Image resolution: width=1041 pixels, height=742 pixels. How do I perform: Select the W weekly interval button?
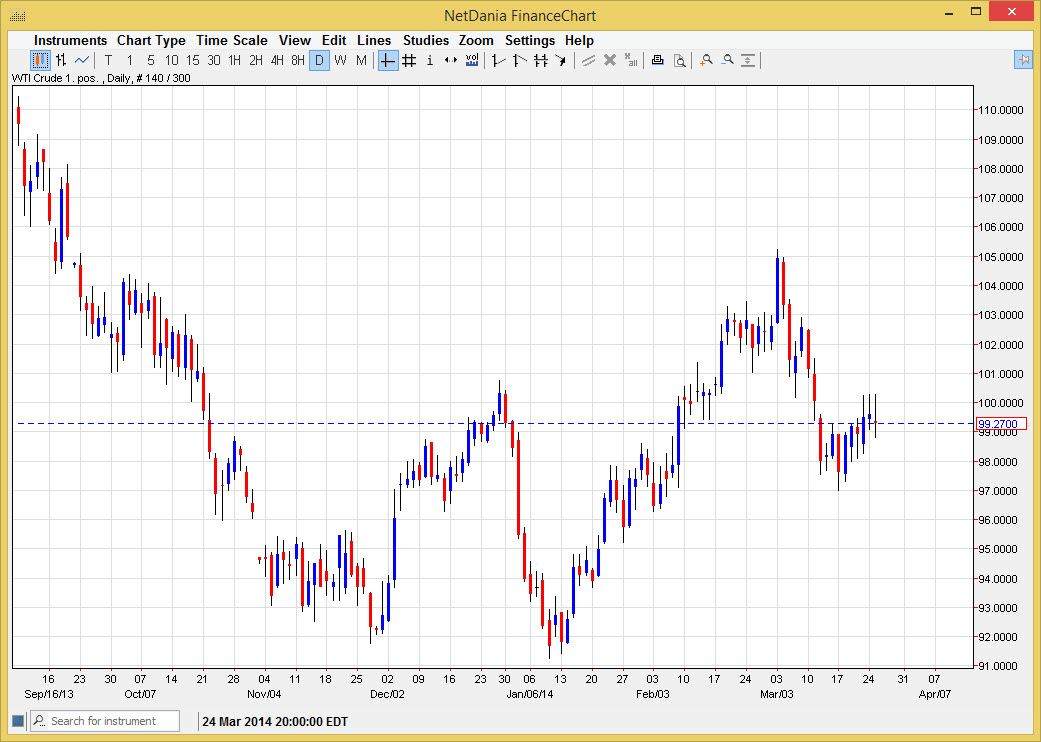340,61
